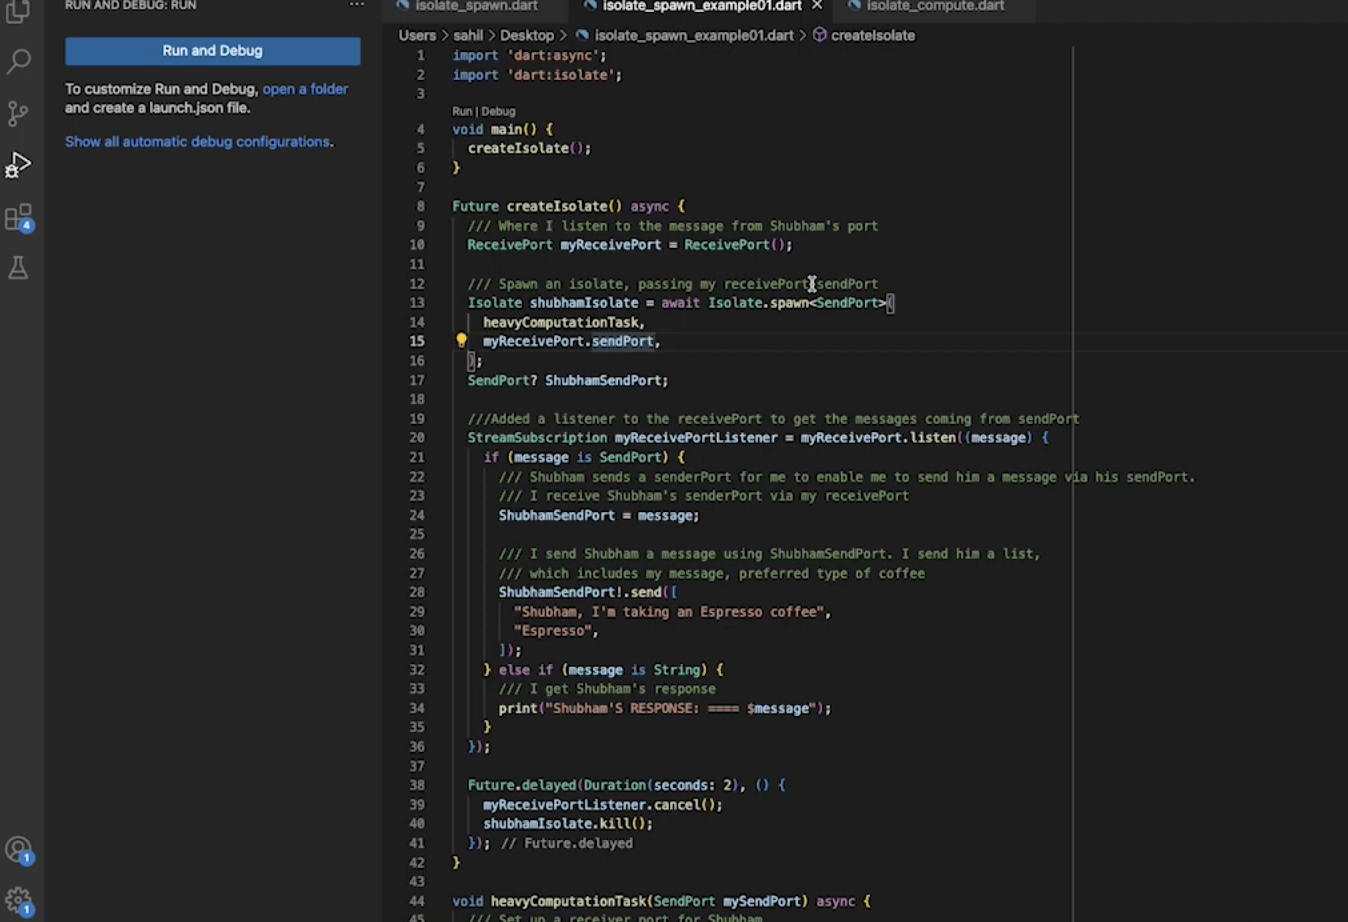Click the Debug code lens above main
This screenshot has width=1348, height=922.
[498, 111]
